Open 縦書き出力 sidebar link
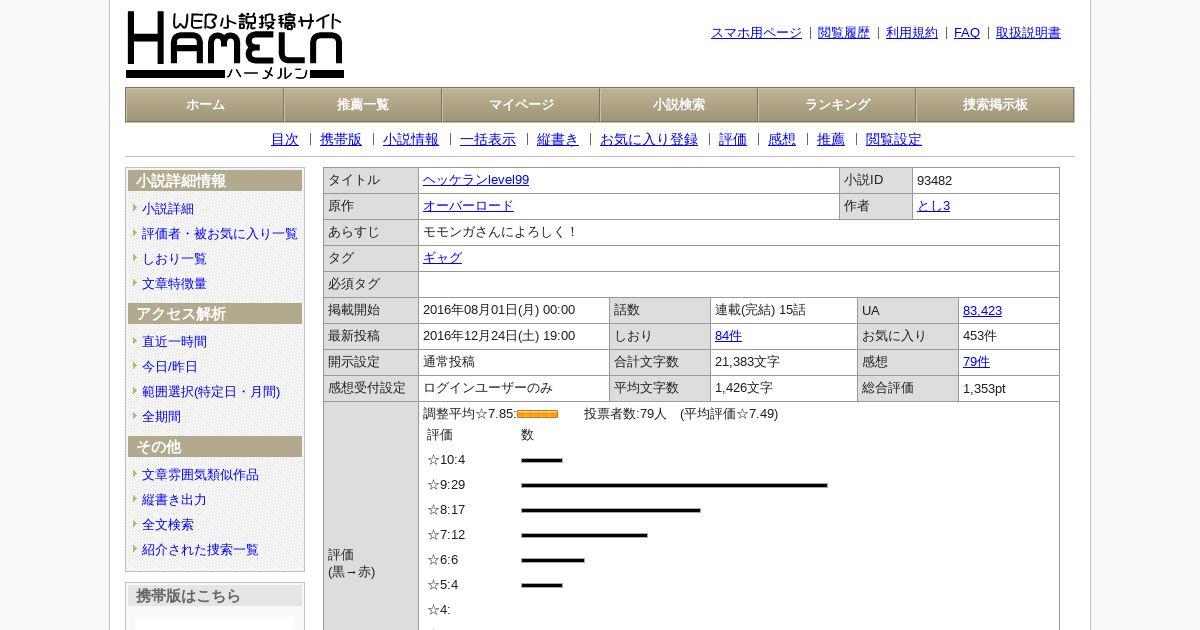The height and width of the screenshot is (630, 1200). tap(174, 500)
